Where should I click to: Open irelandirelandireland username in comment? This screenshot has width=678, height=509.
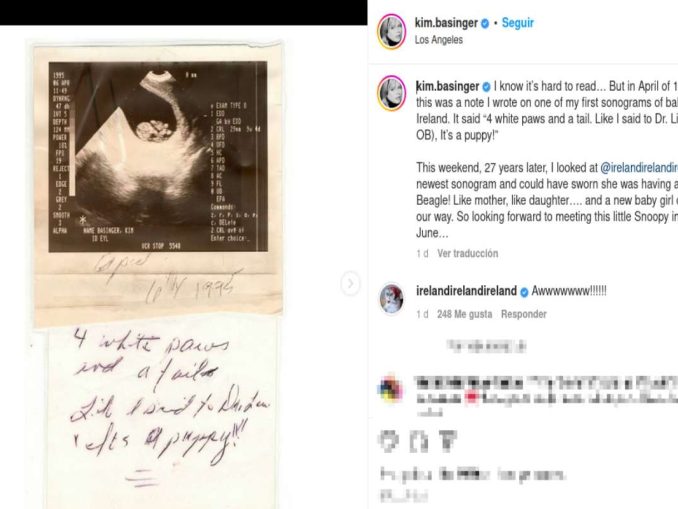[x=466, y=291]
